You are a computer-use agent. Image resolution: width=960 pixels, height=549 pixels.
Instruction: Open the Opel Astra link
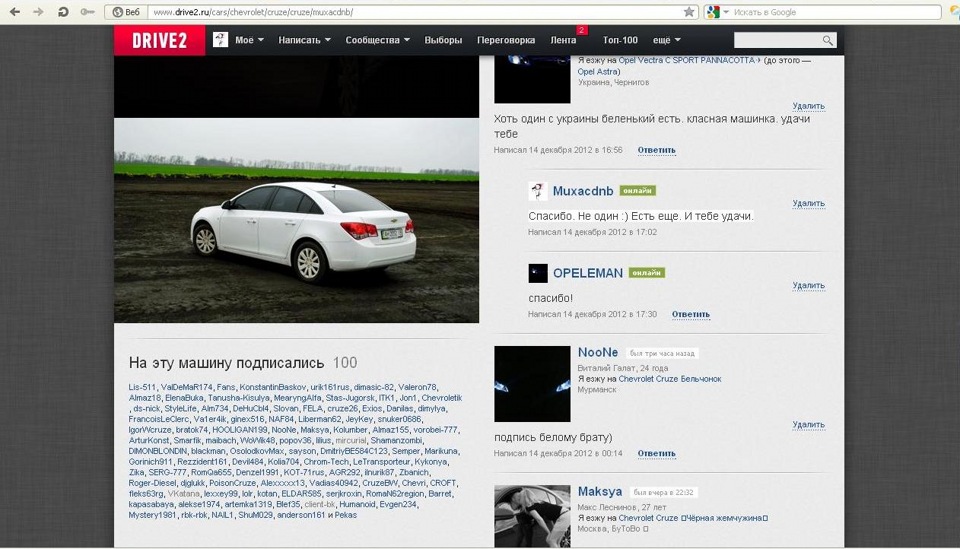pos(597,71)
